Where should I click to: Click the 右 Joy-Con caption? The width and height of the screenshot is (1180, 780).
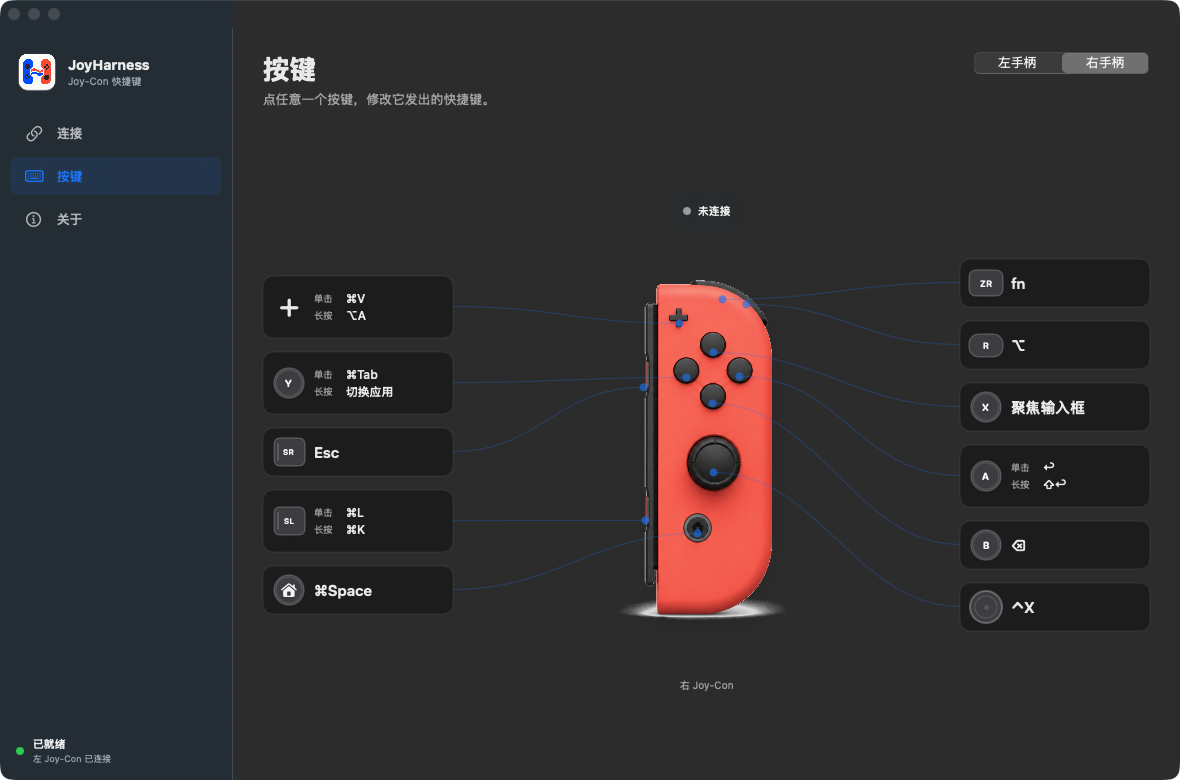(x=706, y=685)
